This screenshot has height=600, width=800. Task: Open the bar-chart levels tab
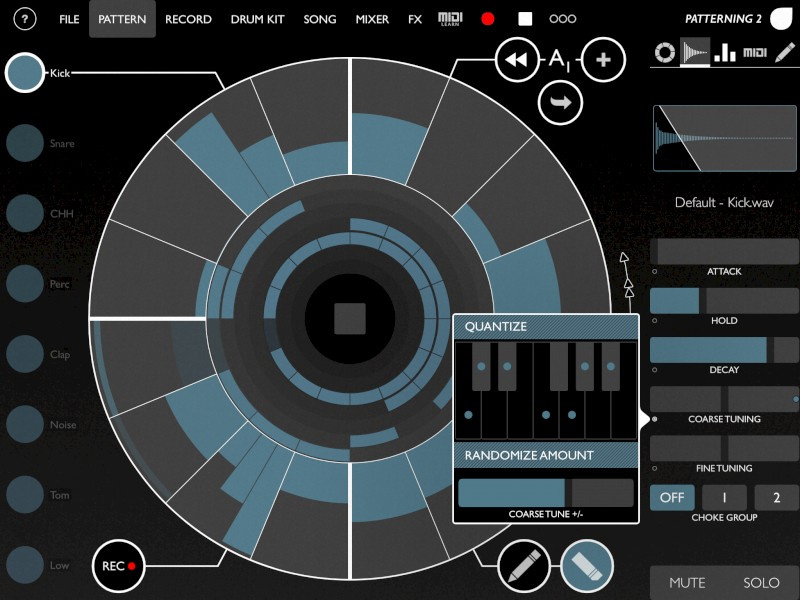click(x=725, y=52)
